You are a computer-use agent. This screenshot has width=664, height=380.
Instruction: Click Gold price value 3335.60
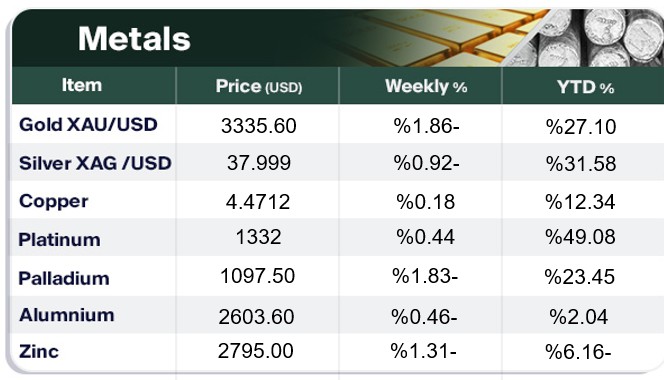pyautogui.click(x=258, y=126)
